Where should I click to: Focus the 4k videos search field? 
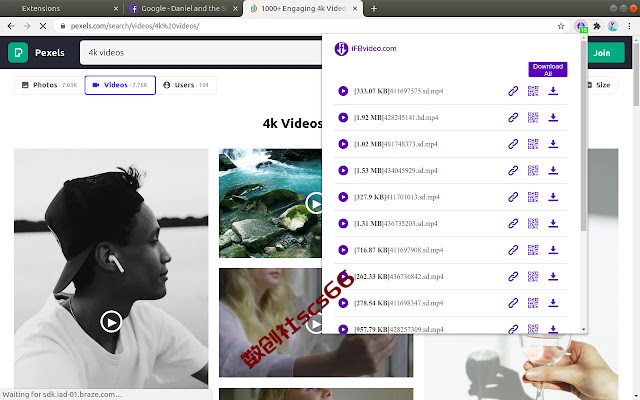(x=201, y=53)
